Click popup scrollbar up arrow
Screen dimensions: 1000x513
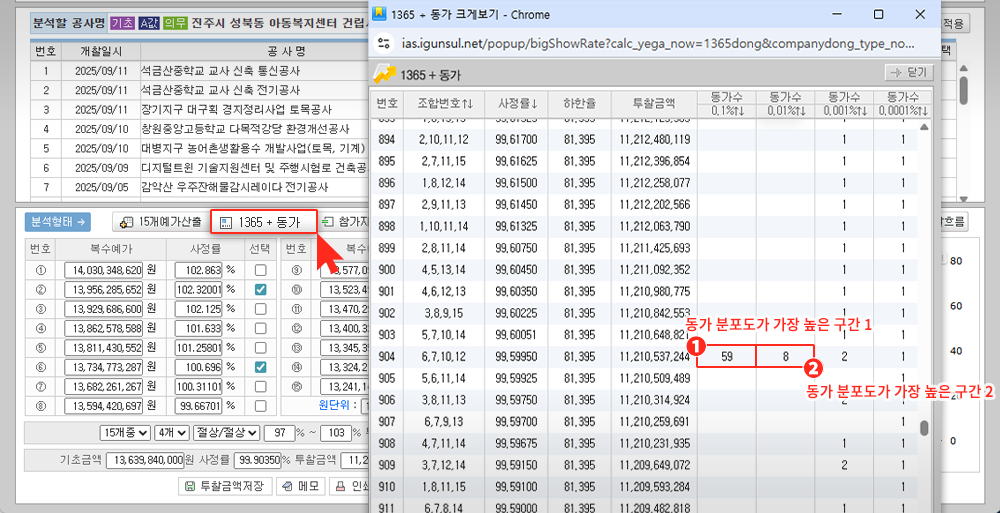tap(924, 128)
